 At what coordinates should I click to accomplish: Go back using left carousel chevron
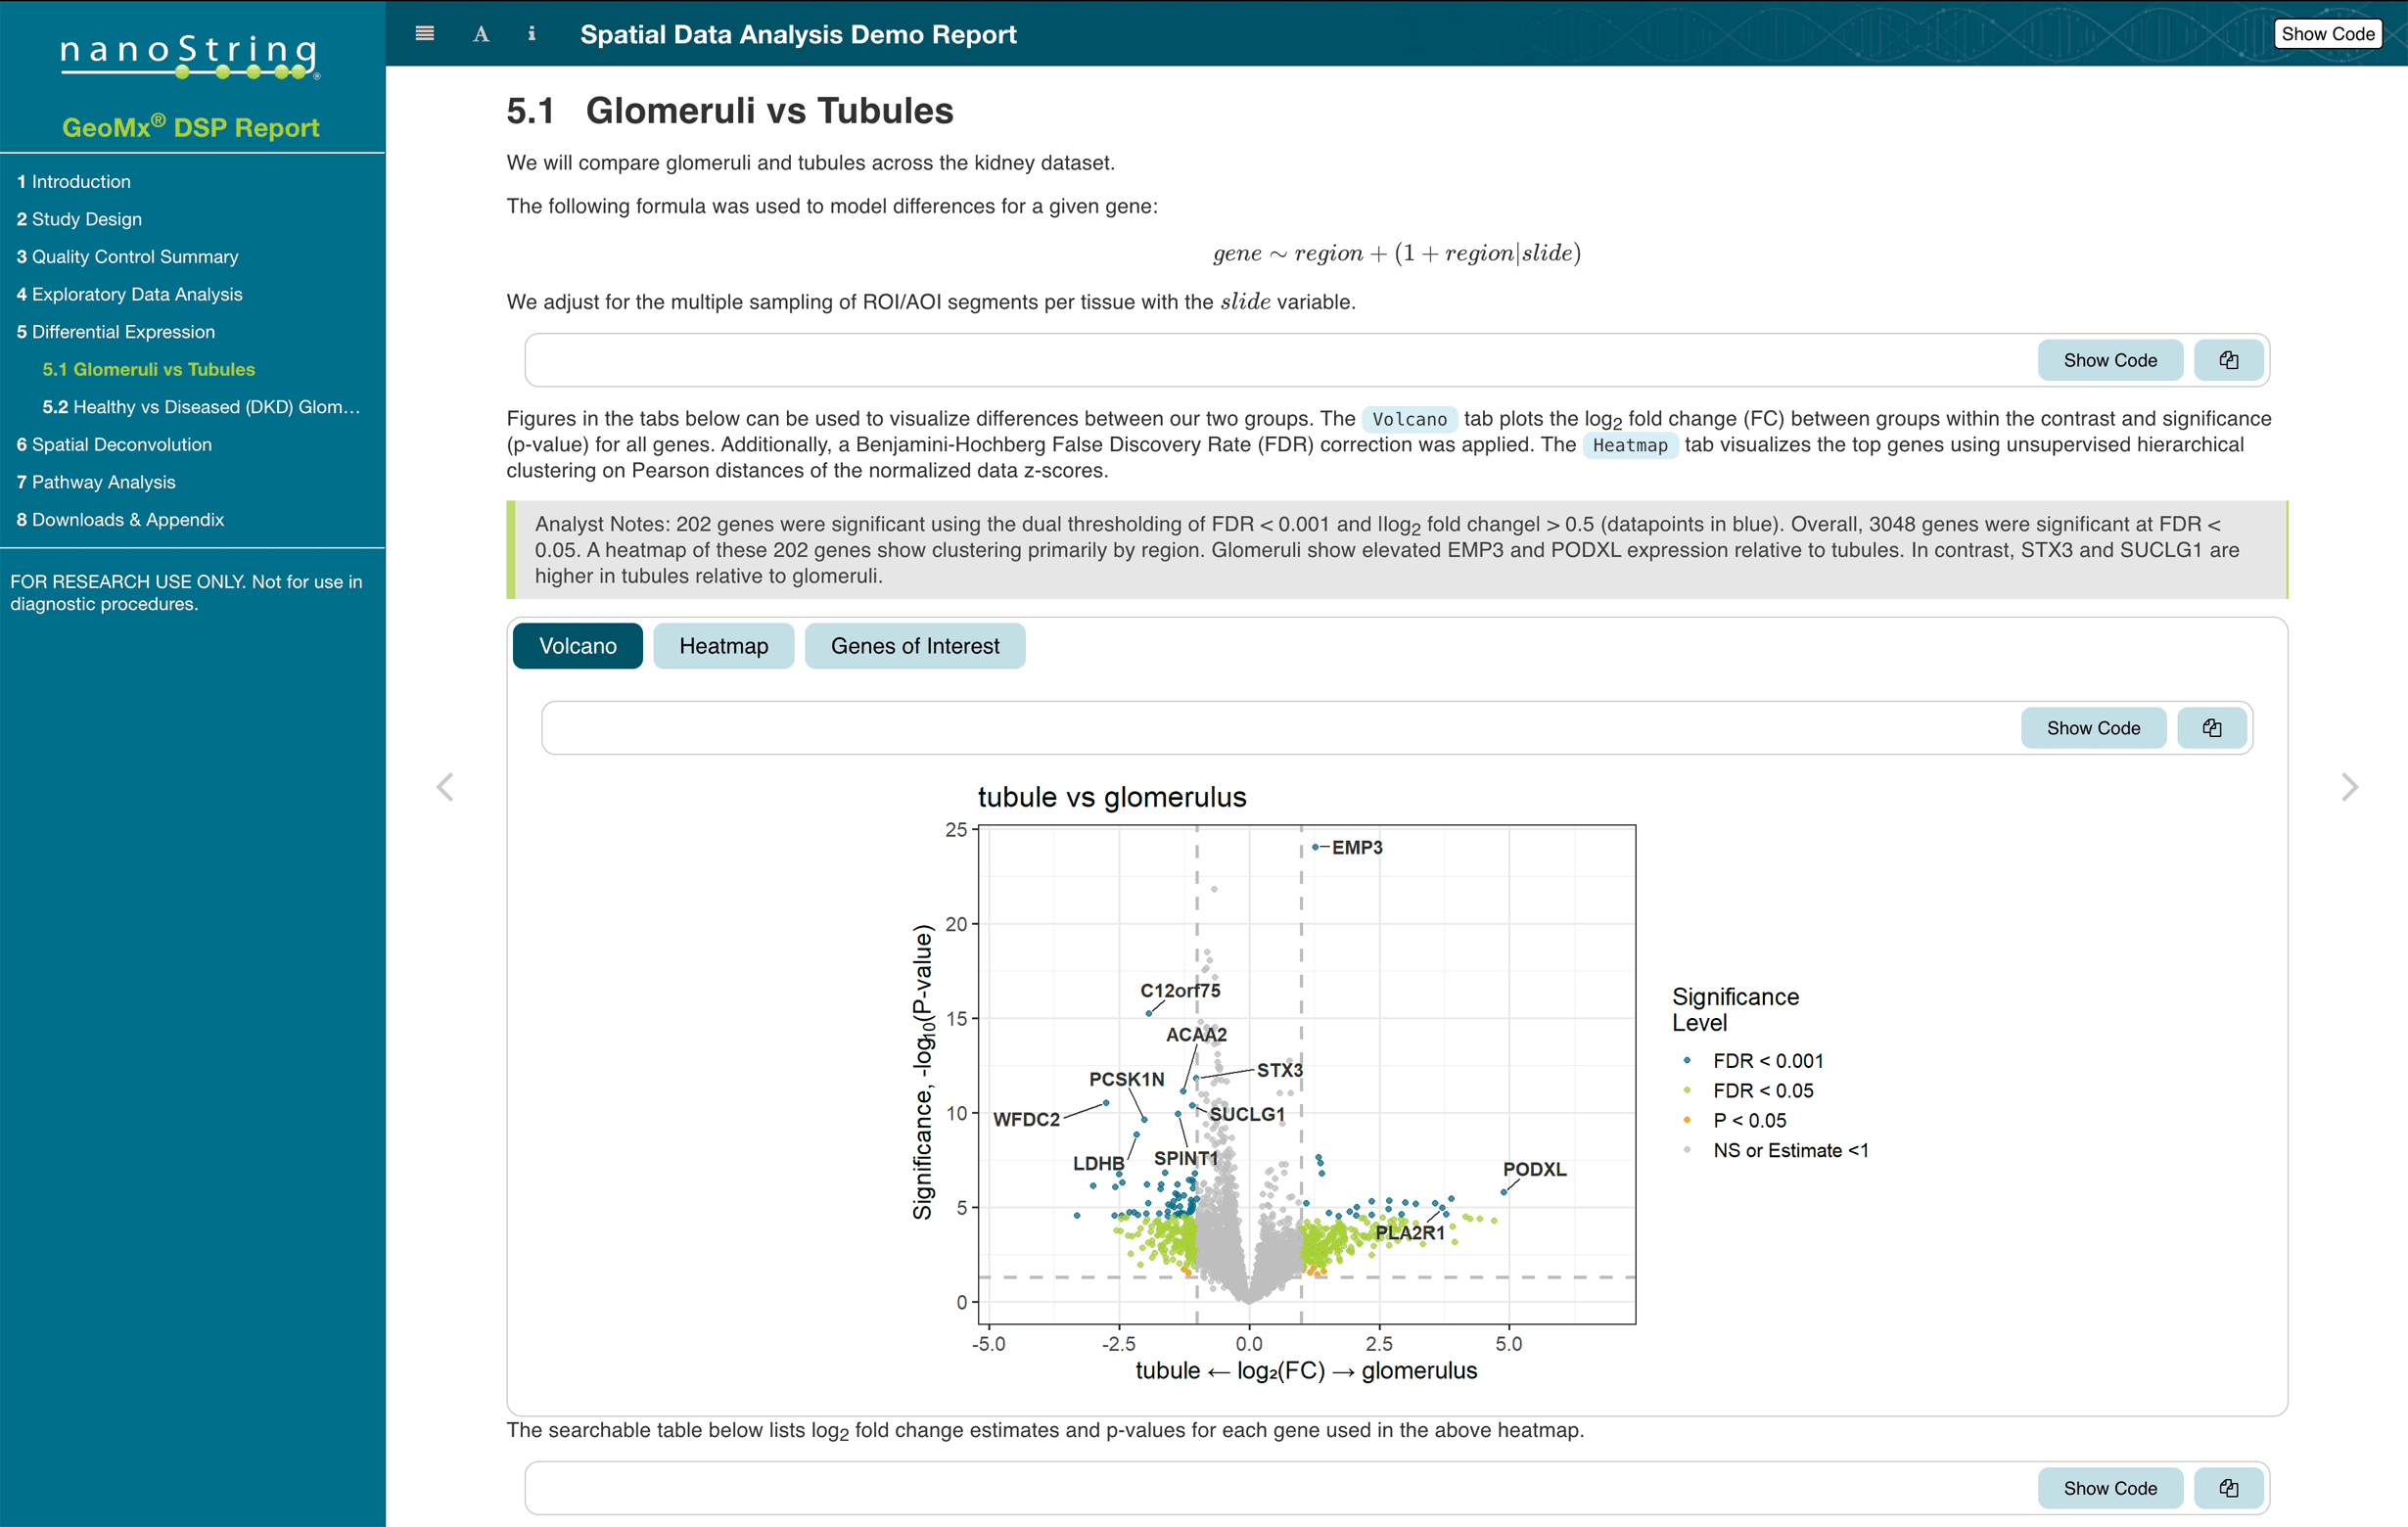447,787
